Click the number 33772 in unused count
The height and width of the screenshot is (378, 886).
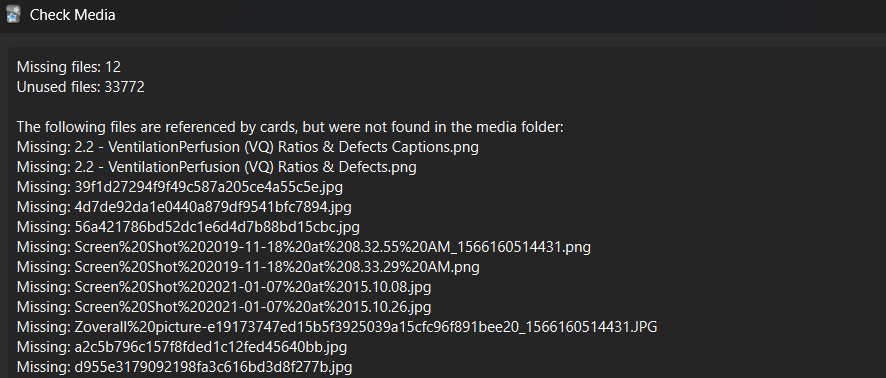point(124,87)
